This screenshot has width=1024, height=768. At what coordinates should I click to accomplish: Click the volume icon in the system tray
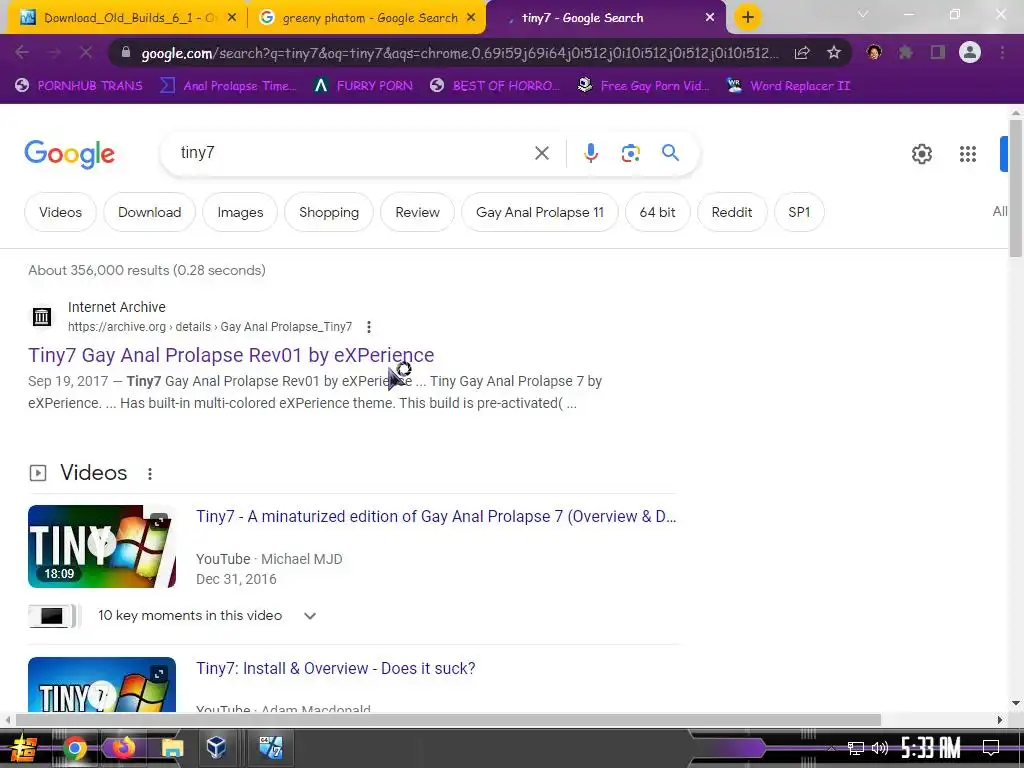[880, 748]
